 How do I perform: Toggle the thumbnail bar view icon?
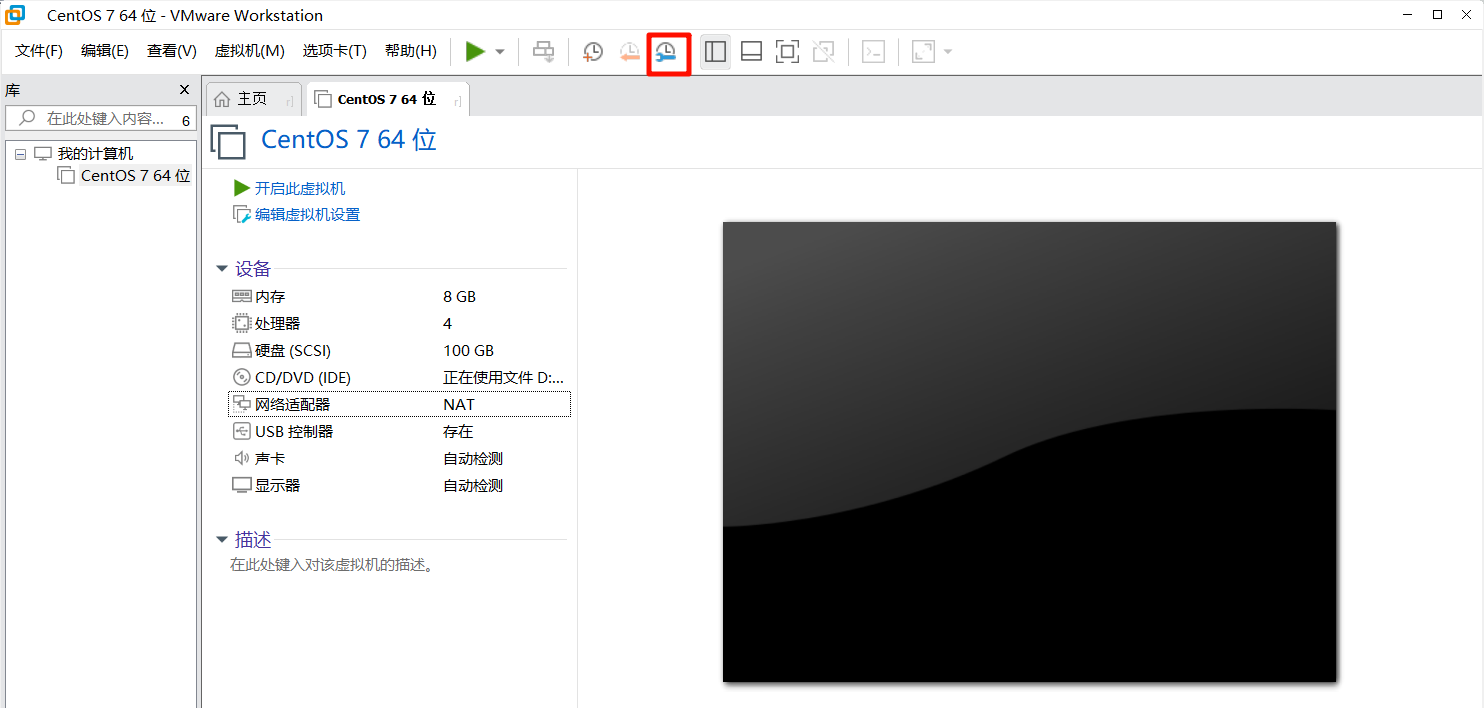point(752,52)
